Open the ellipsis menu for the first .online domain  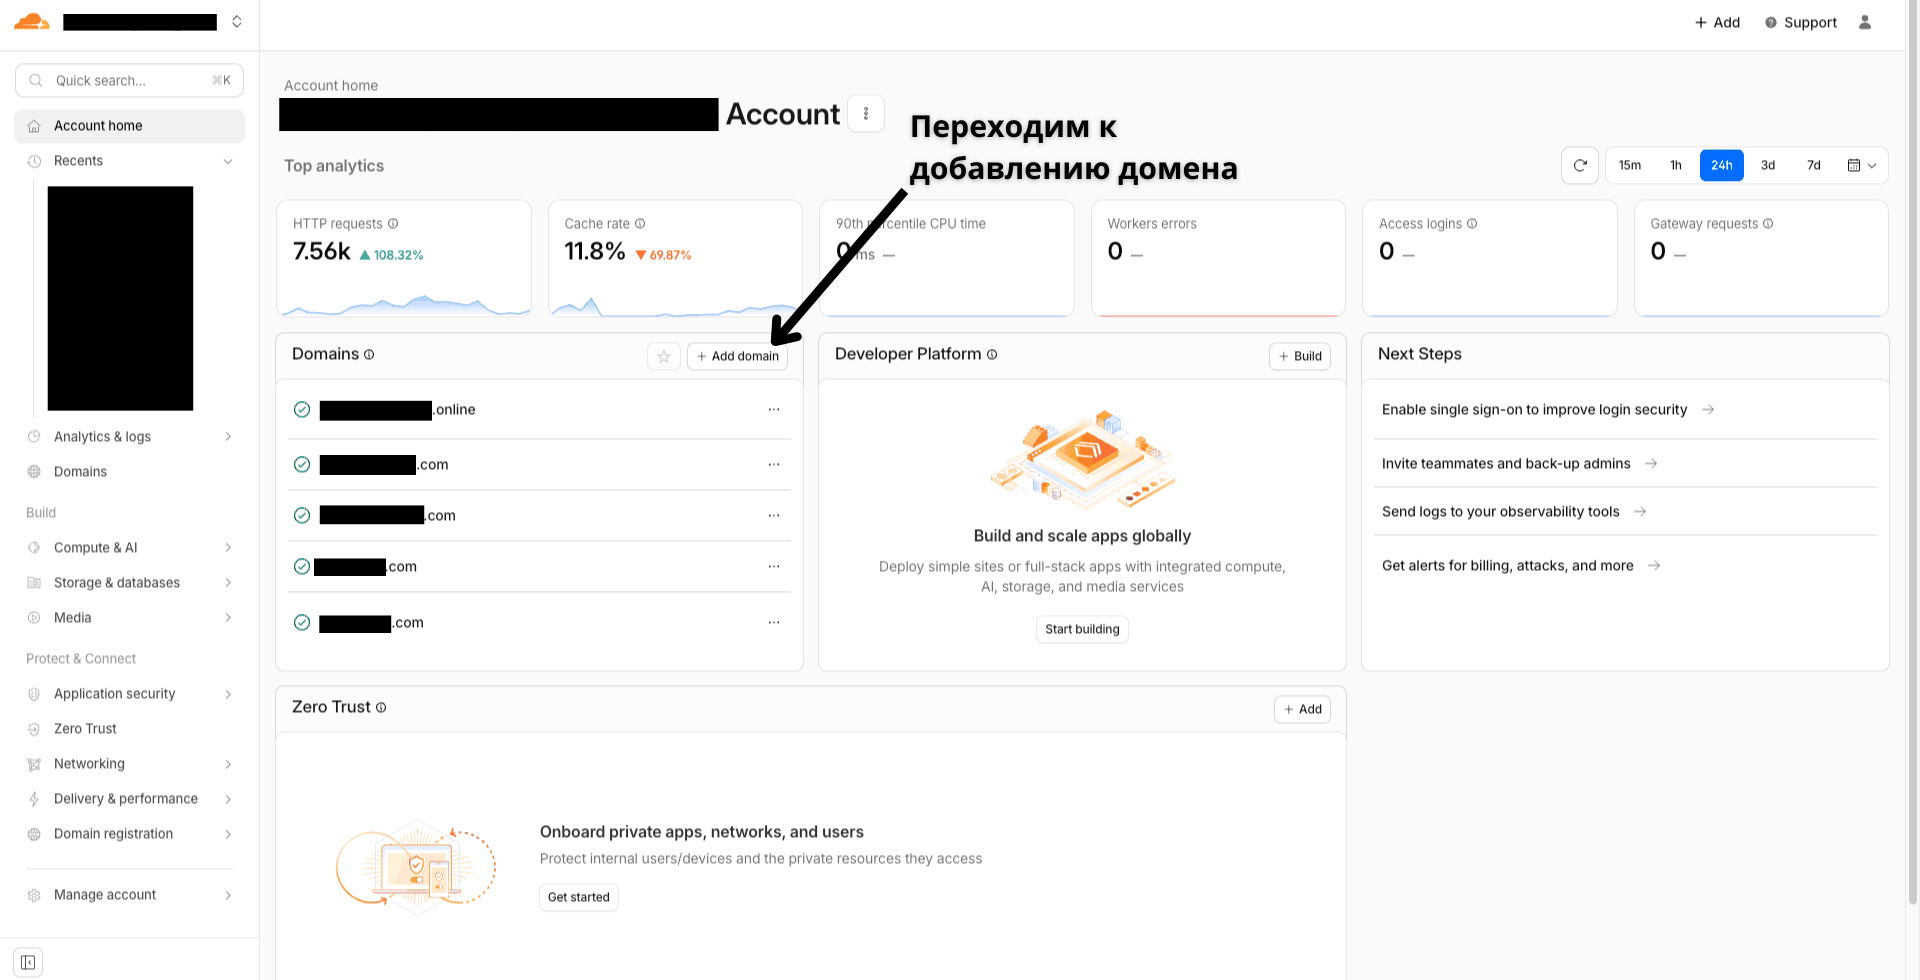pos(773,409)
